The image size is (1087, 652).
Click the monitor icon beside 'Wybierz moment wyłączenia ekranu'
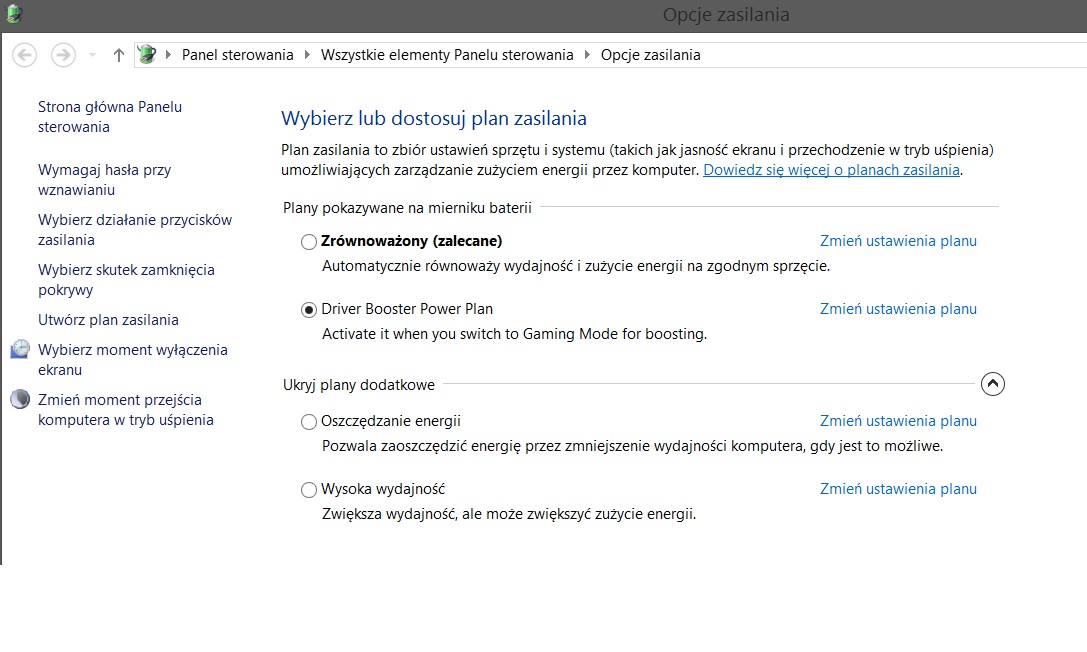[20, 350]
